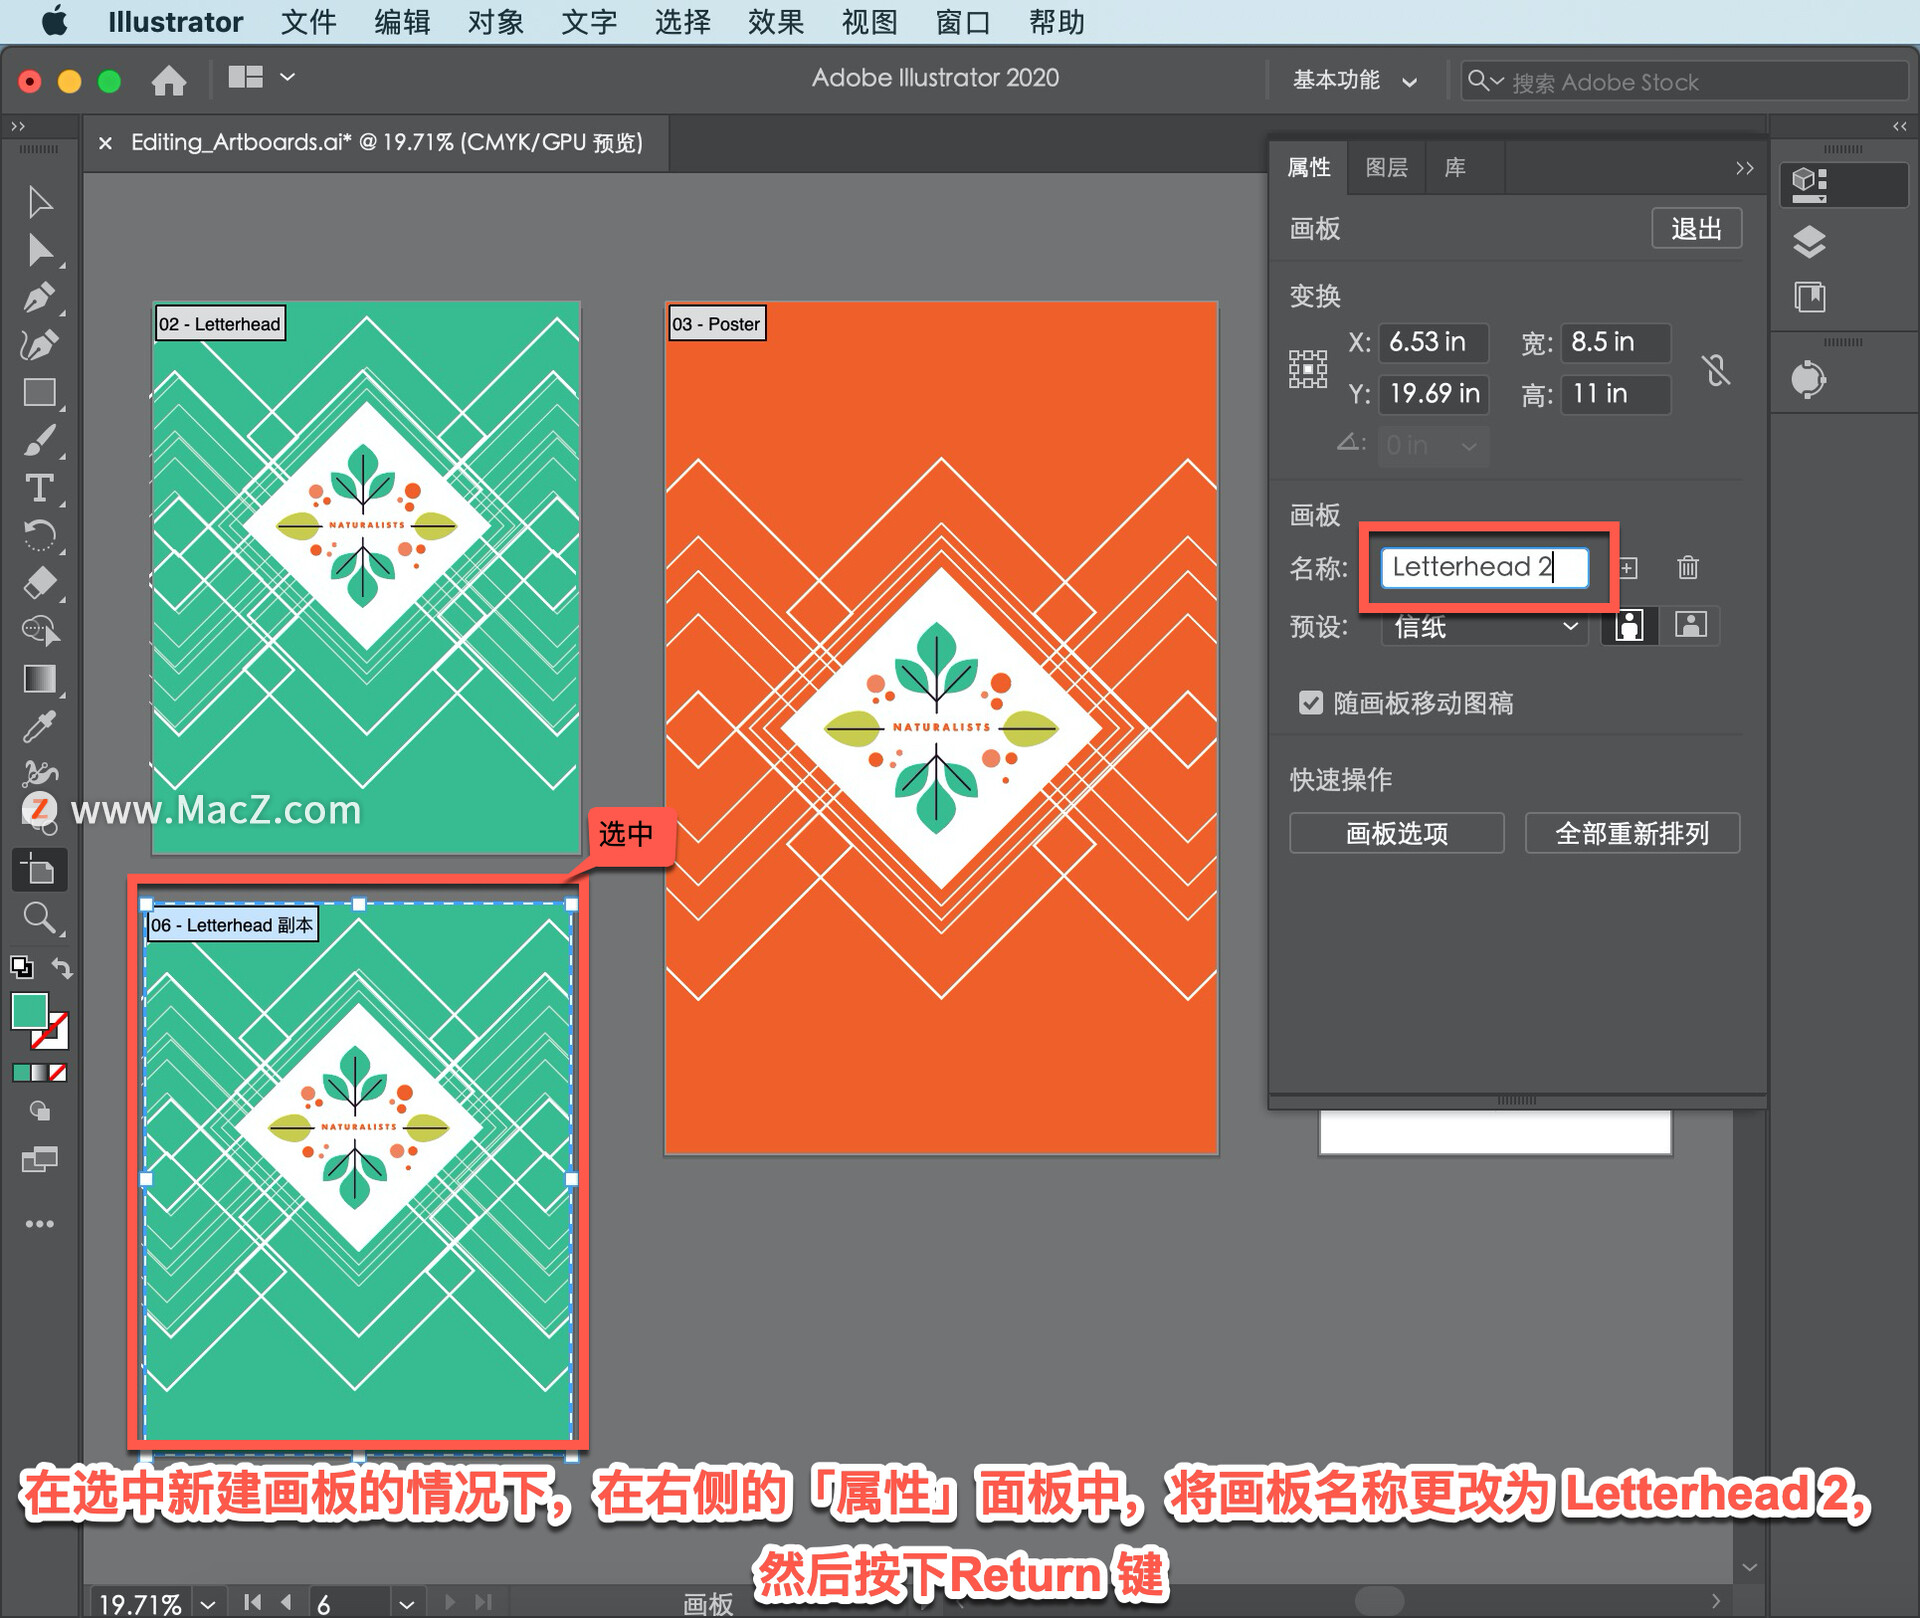Open the workspace switcher dropdown

click(1354, 81)
